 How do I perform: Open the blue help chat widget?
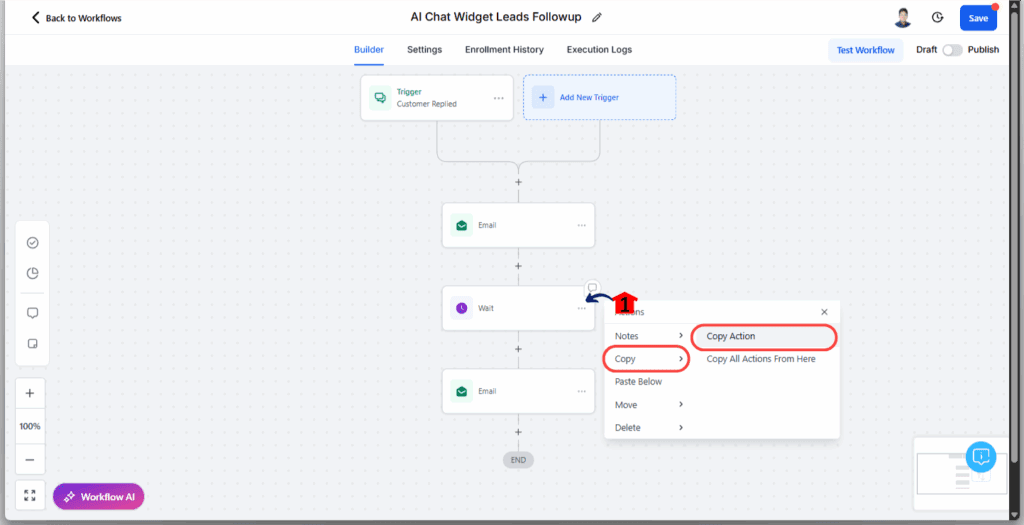[981, 456]
